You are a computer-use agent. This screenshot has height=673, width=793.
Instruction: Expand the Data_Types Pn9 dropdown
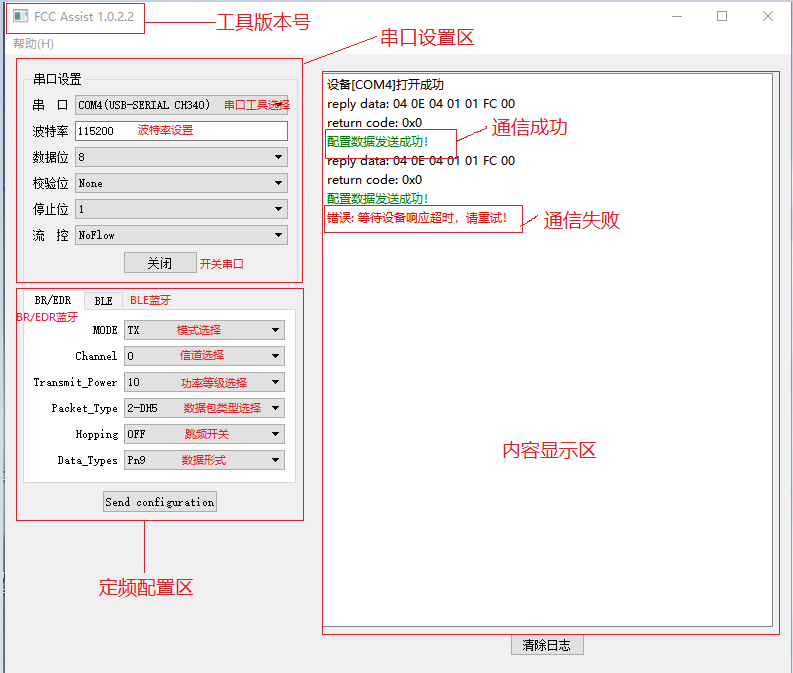(x=204, y=460)
